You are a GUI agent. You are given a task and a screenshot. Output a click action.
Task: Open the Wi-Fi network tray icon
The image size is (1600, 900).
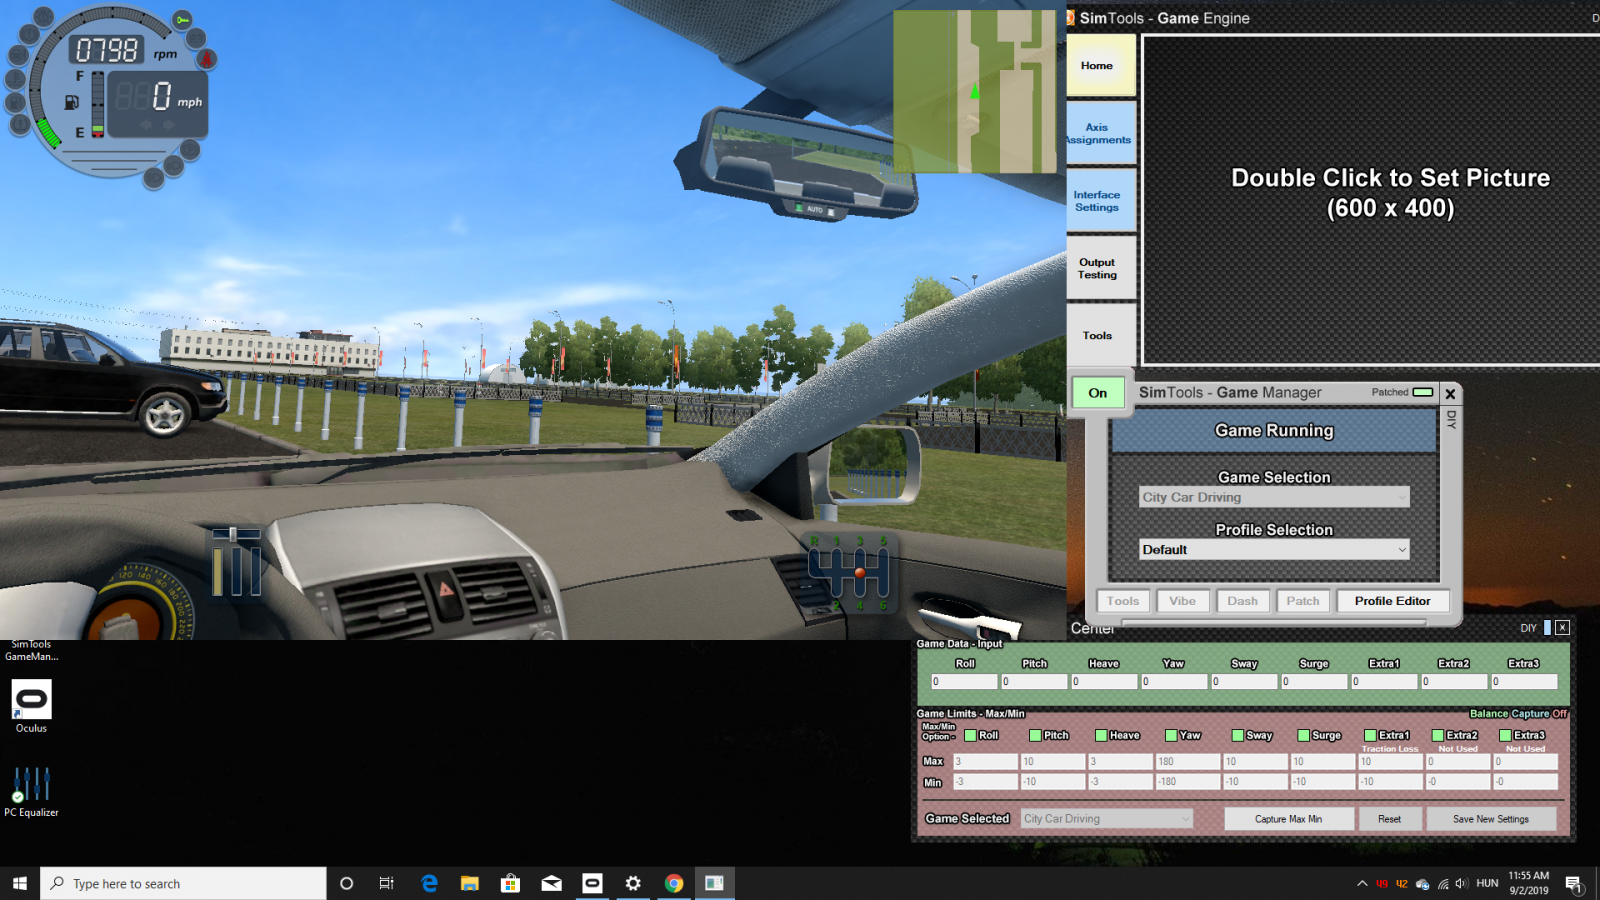(x=1443, y=883)
